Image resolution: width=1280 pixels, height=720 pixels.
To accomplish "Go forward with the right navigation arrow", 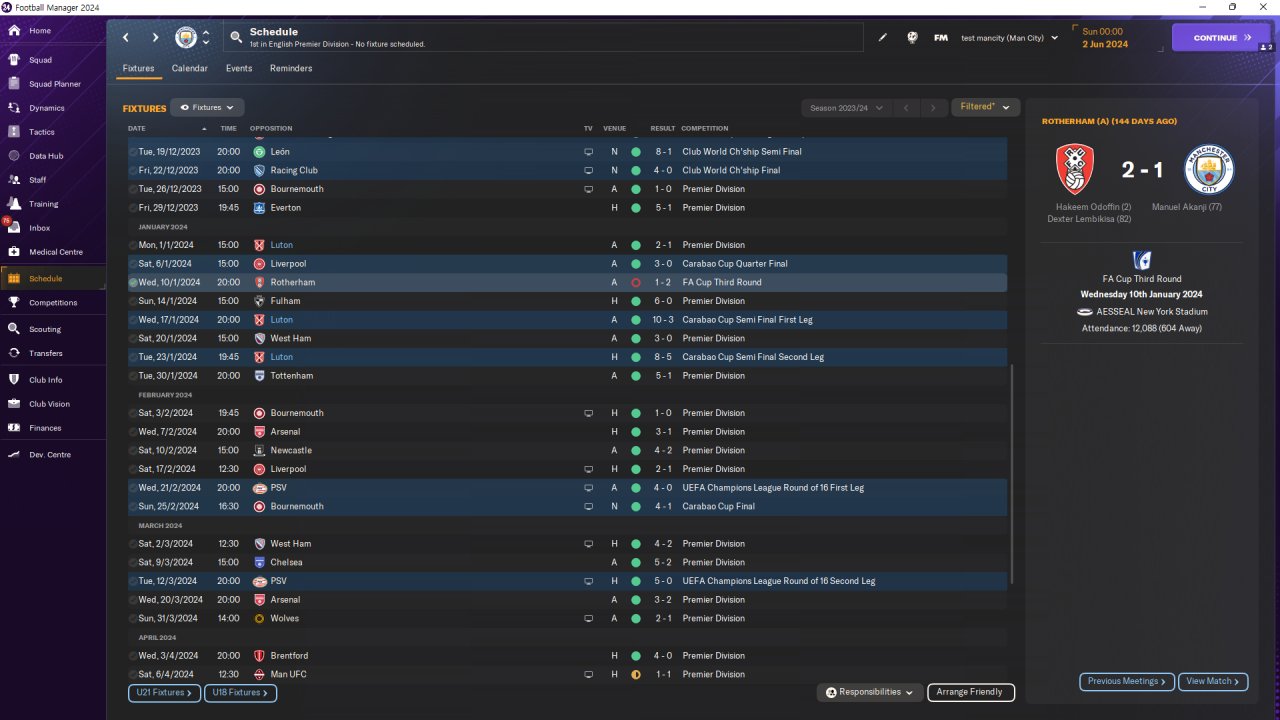I will tap(155, 38).
